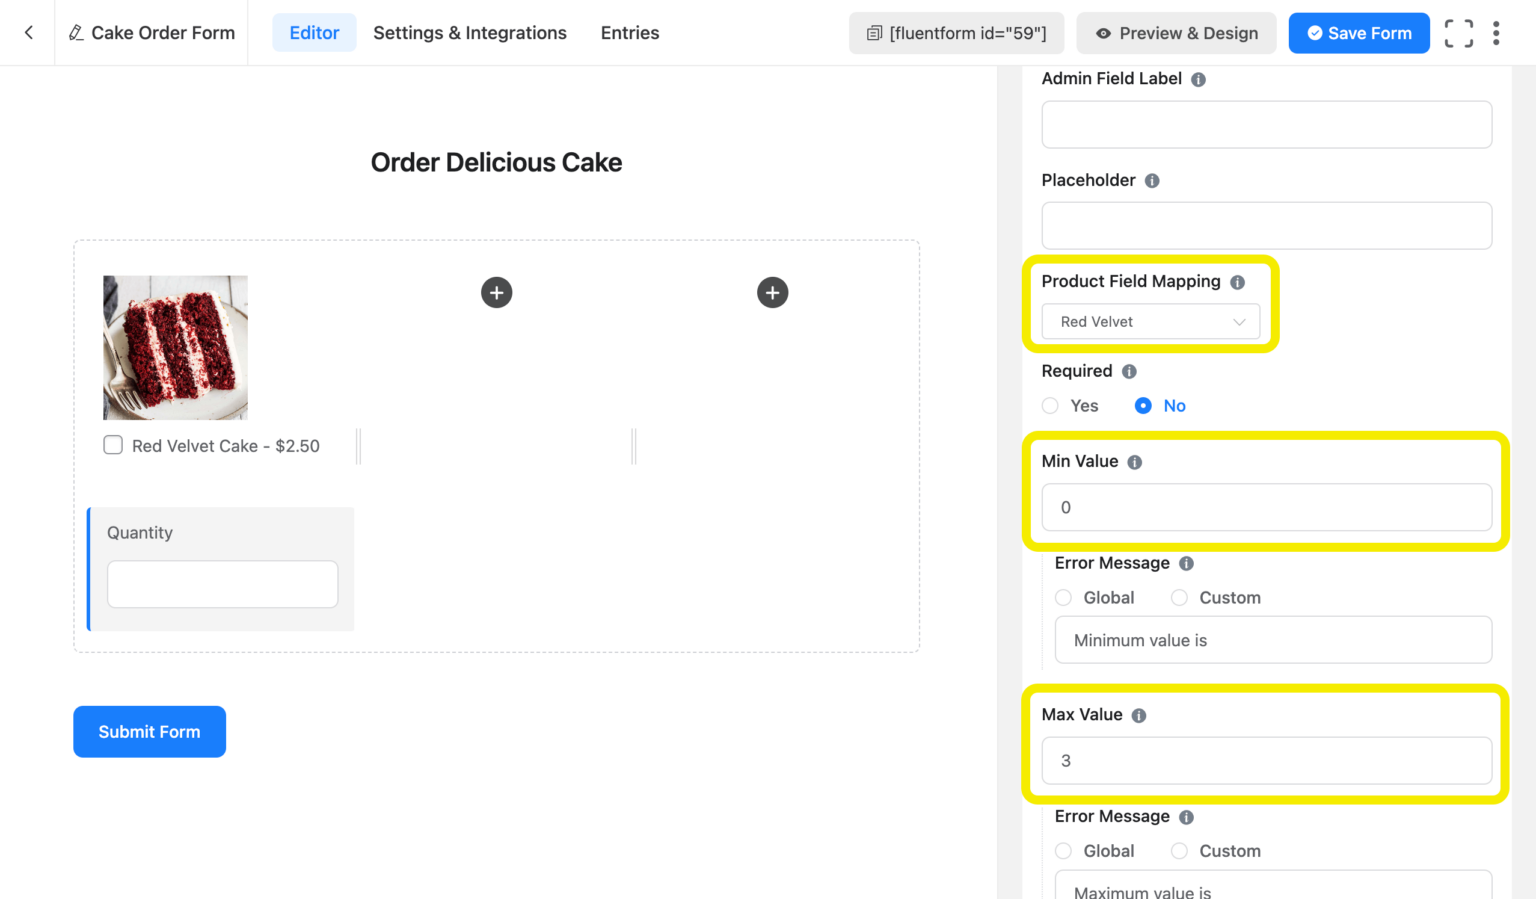Open the Entries tab
Screen dimensions: 1536x899
629,32
